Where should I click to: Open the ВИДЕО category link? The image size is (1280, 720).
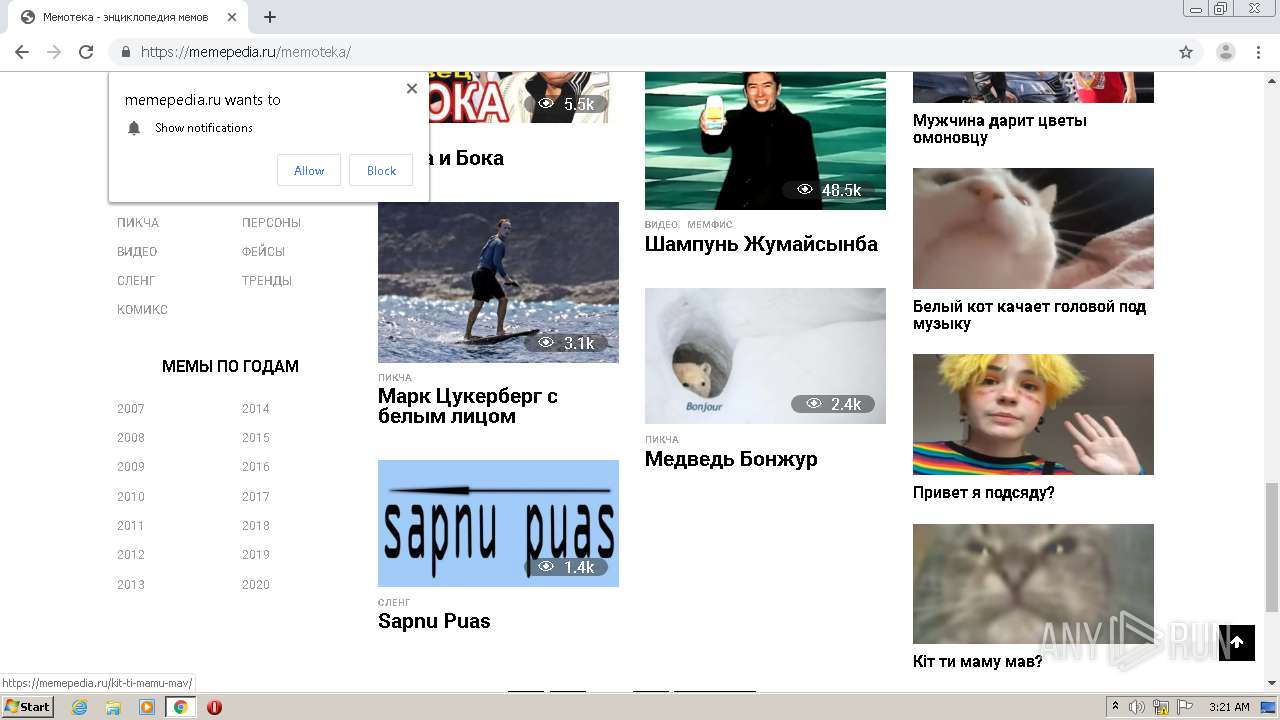pyautogui.click(x=137, y=252)
